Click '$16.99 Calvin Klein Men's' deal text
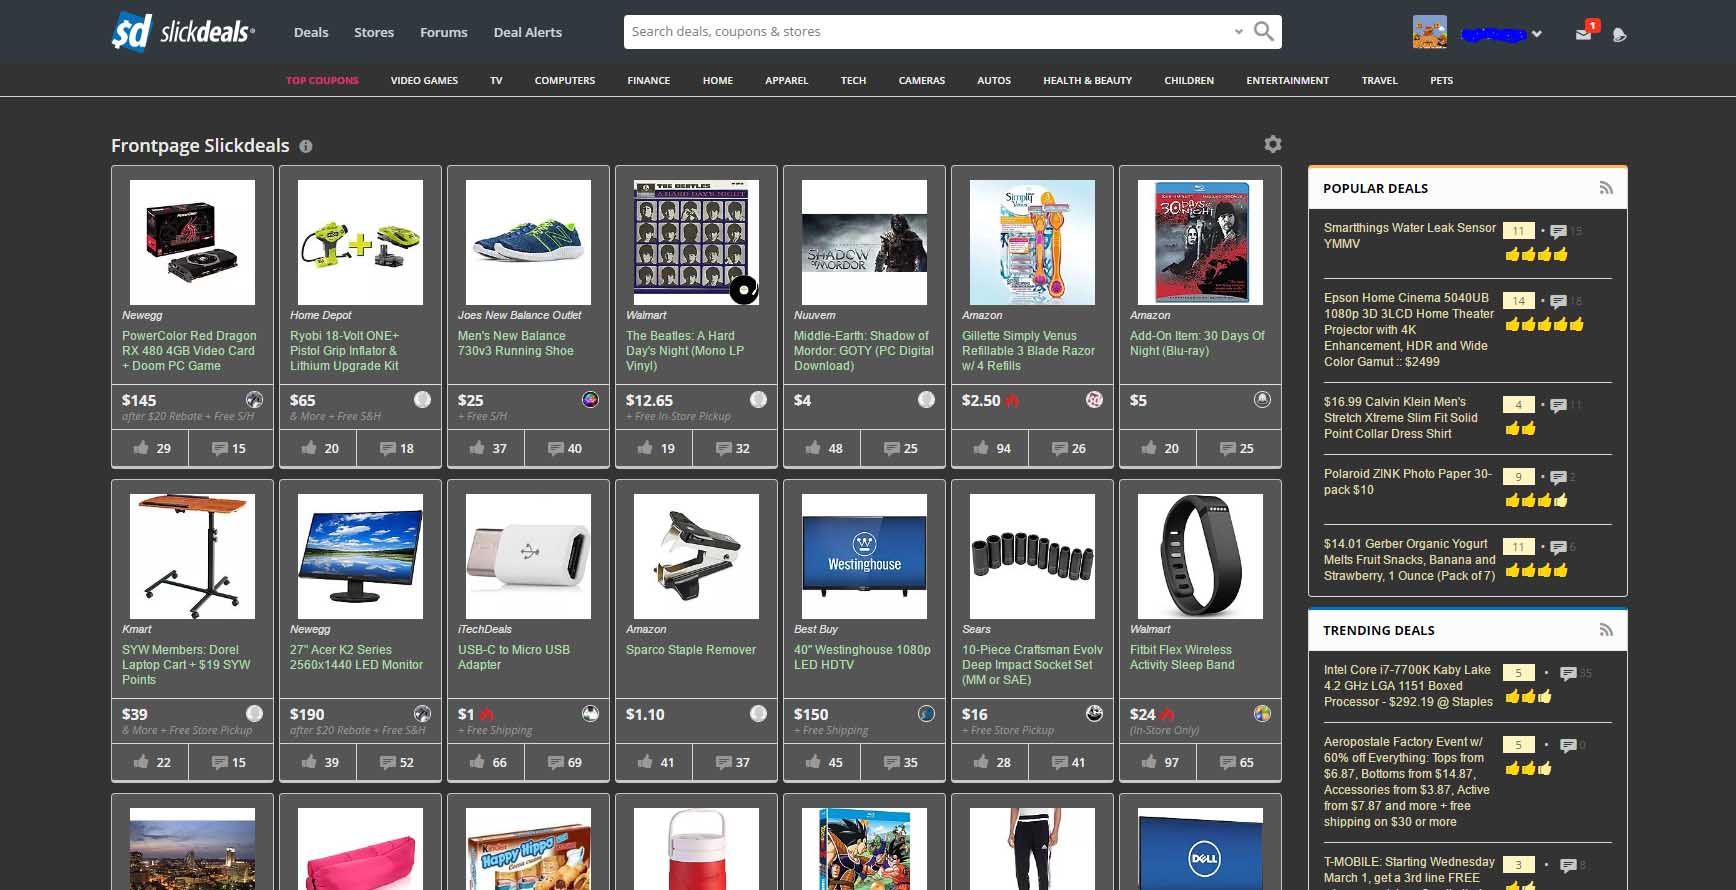1736x890 pixels. coord(1401,418)
